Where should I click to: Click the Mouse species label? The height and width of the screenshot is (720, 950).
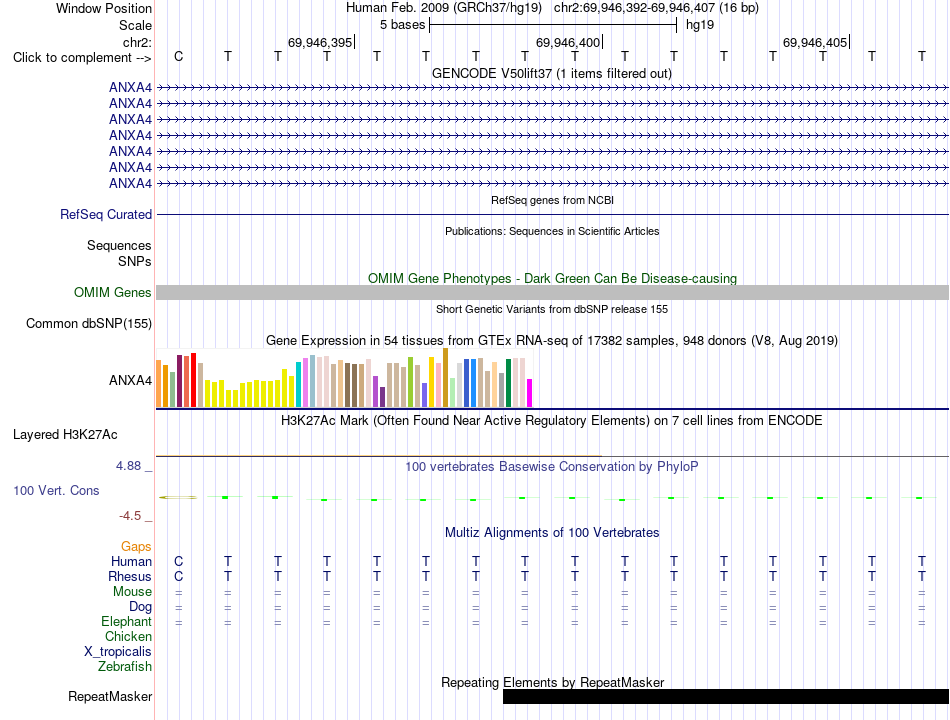coord(132,592)
